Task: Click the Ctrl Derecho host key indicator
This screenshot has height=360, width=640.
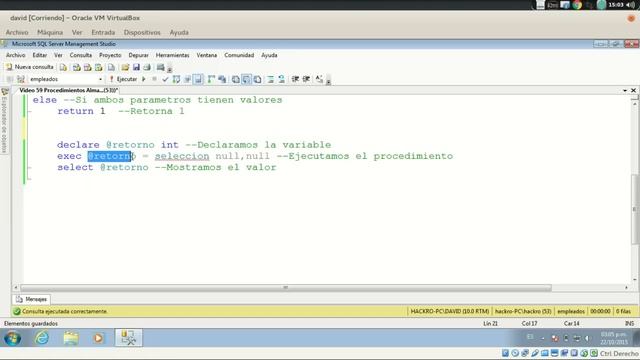Action: pyautogui.click(x=619, y=353)
